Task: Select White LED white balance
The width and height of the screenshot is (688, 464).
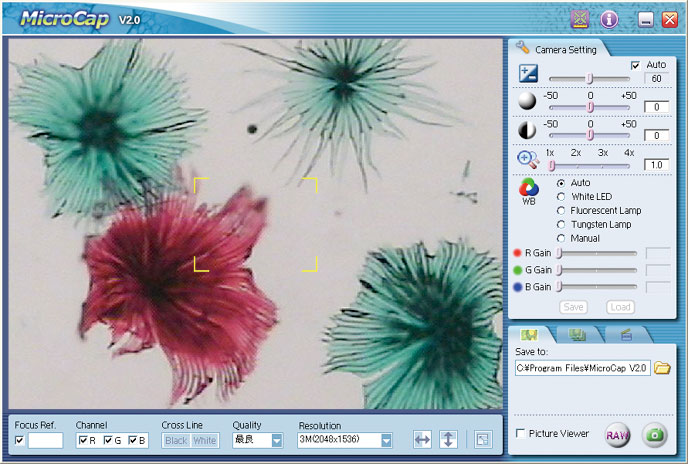Action: point(561,197)
